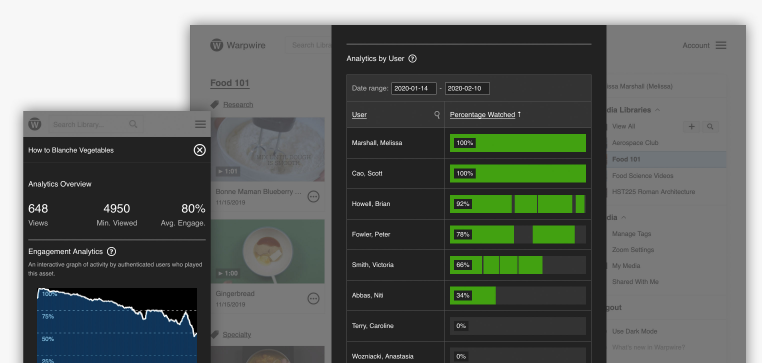Click the mobile window Warpwire logo
The height and width of the screenshot is (363, 762).
coord(35,124)
